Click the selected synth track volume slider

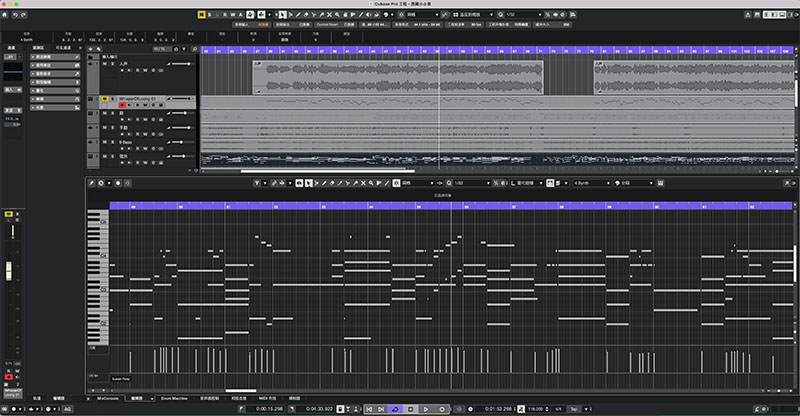[182, 99]
